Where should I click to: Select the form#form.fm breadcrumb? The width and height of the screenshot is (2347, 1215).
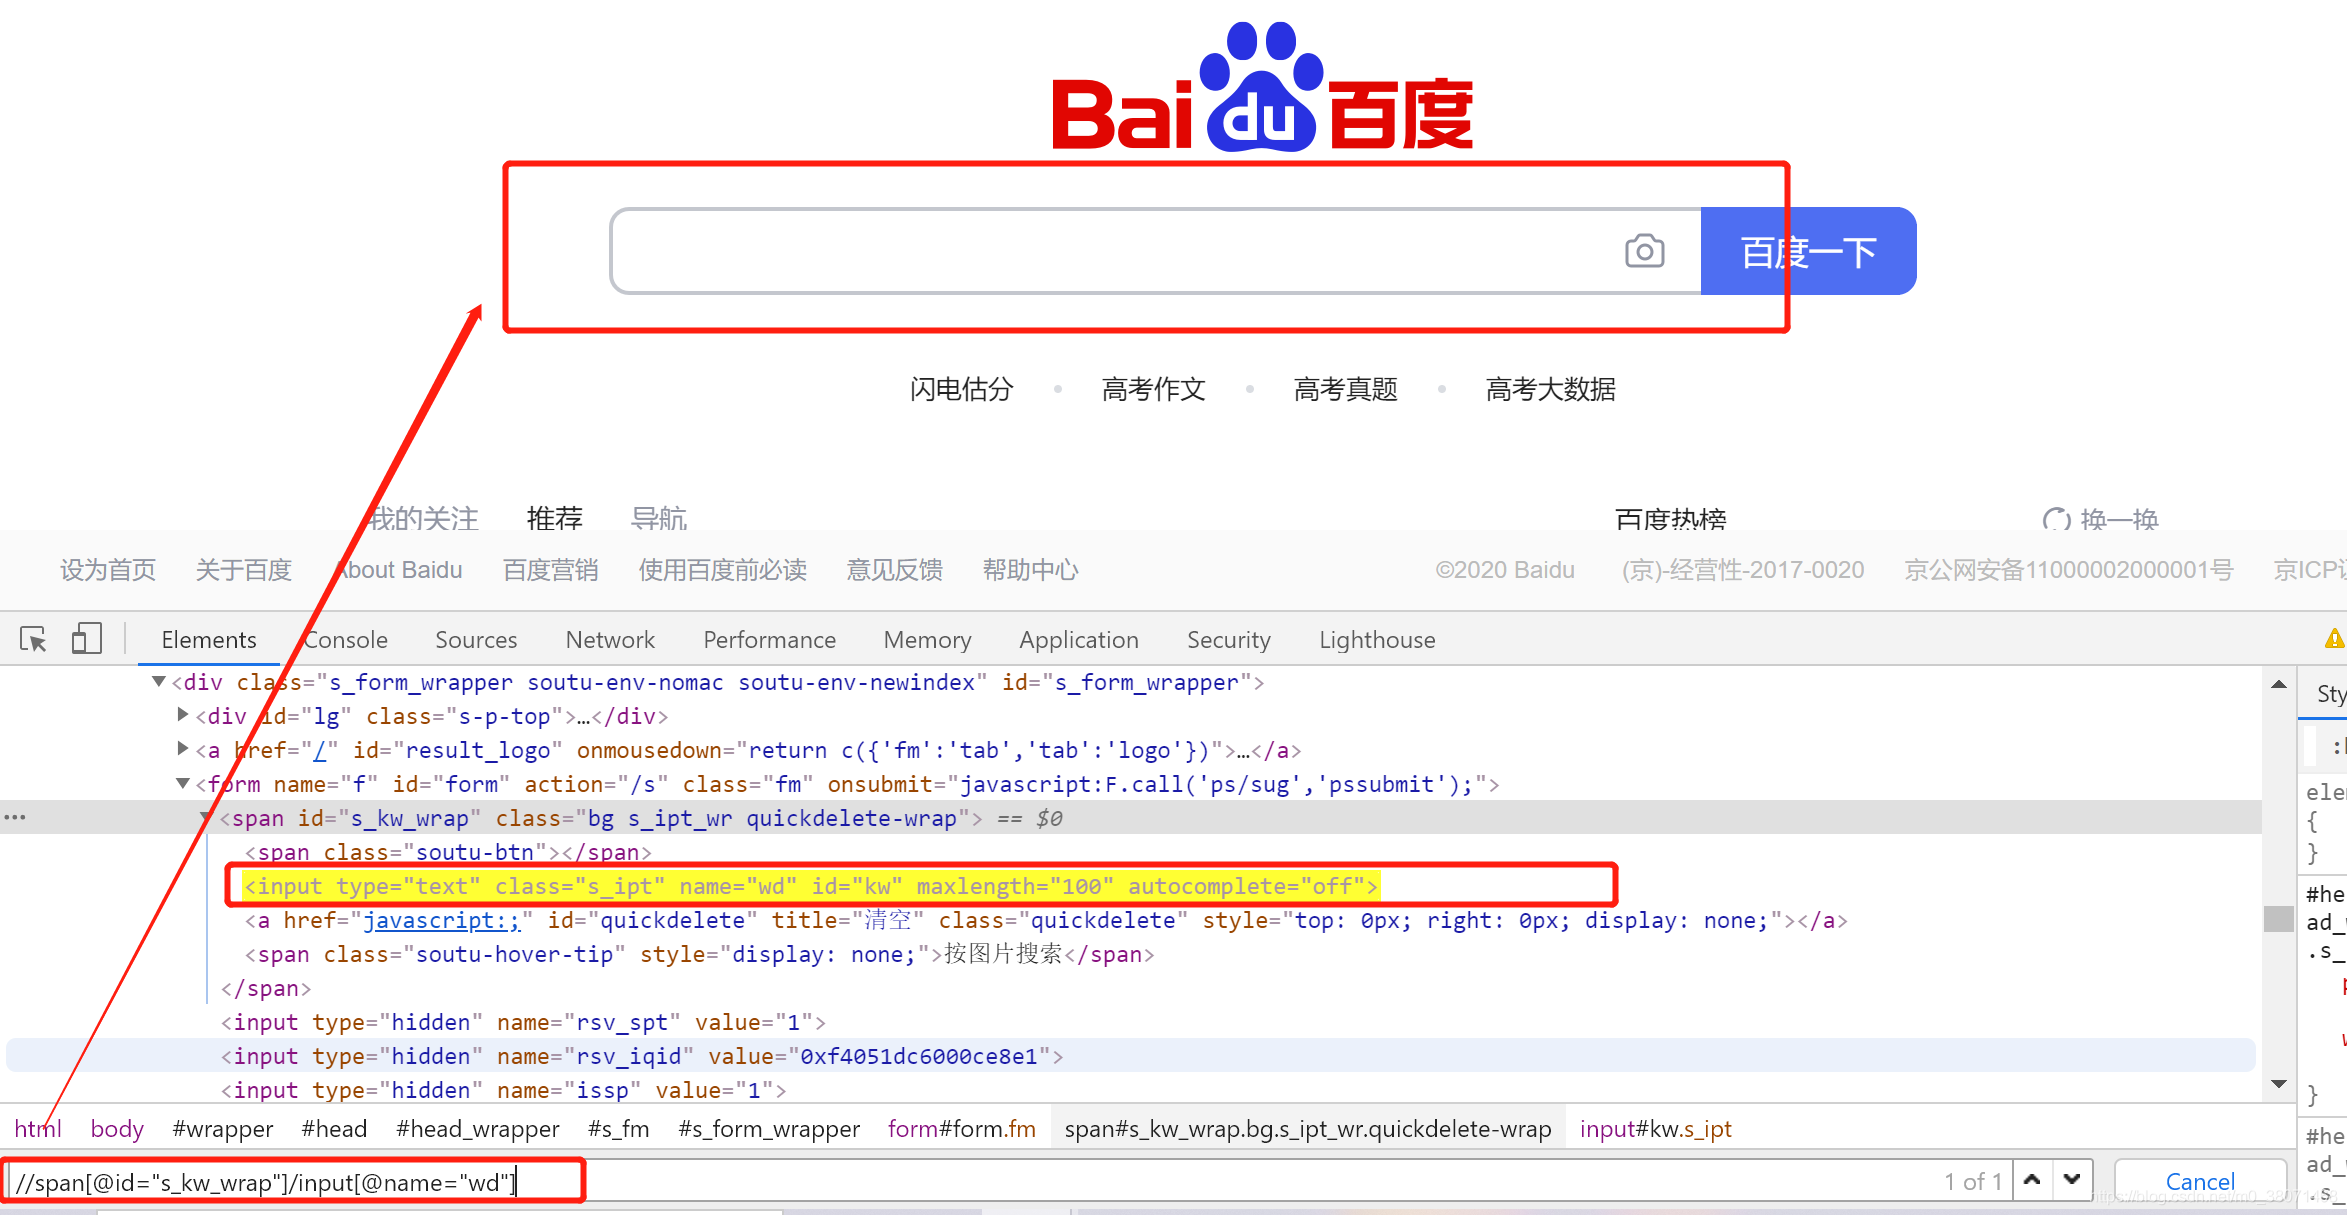[x=961, y=1128]
